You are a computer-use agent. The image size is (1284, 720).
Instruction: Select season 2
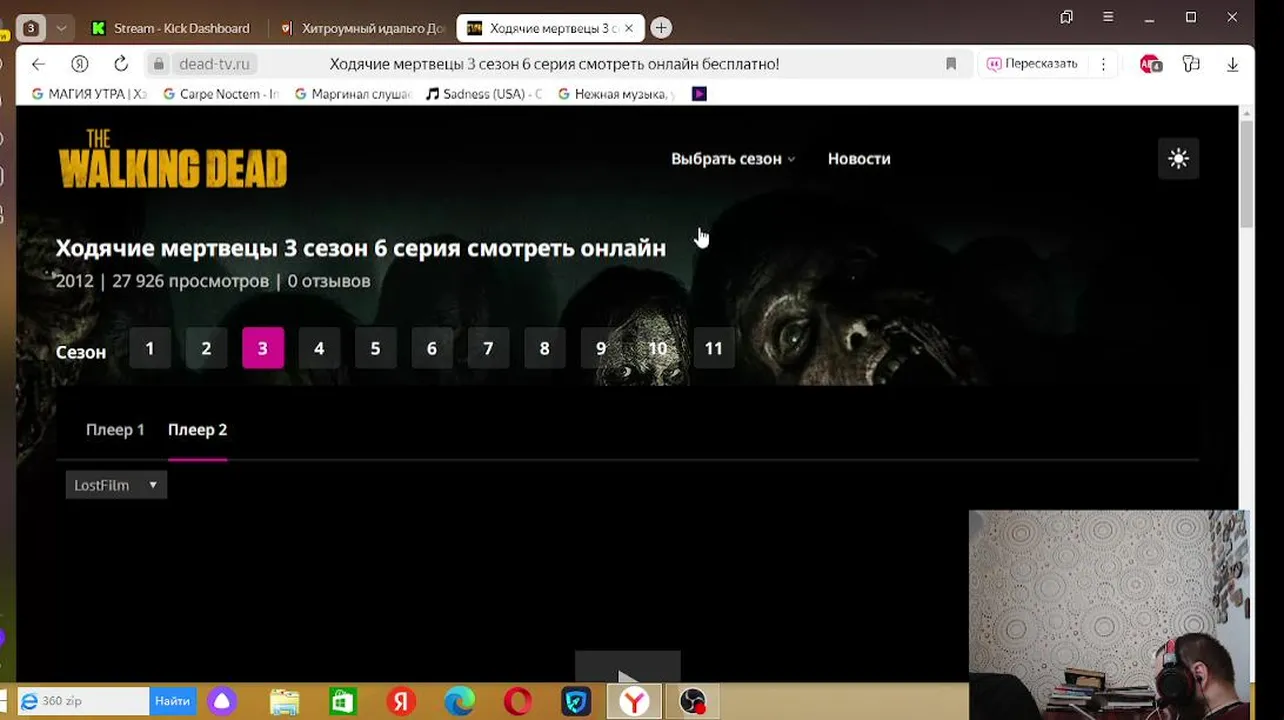206,348
